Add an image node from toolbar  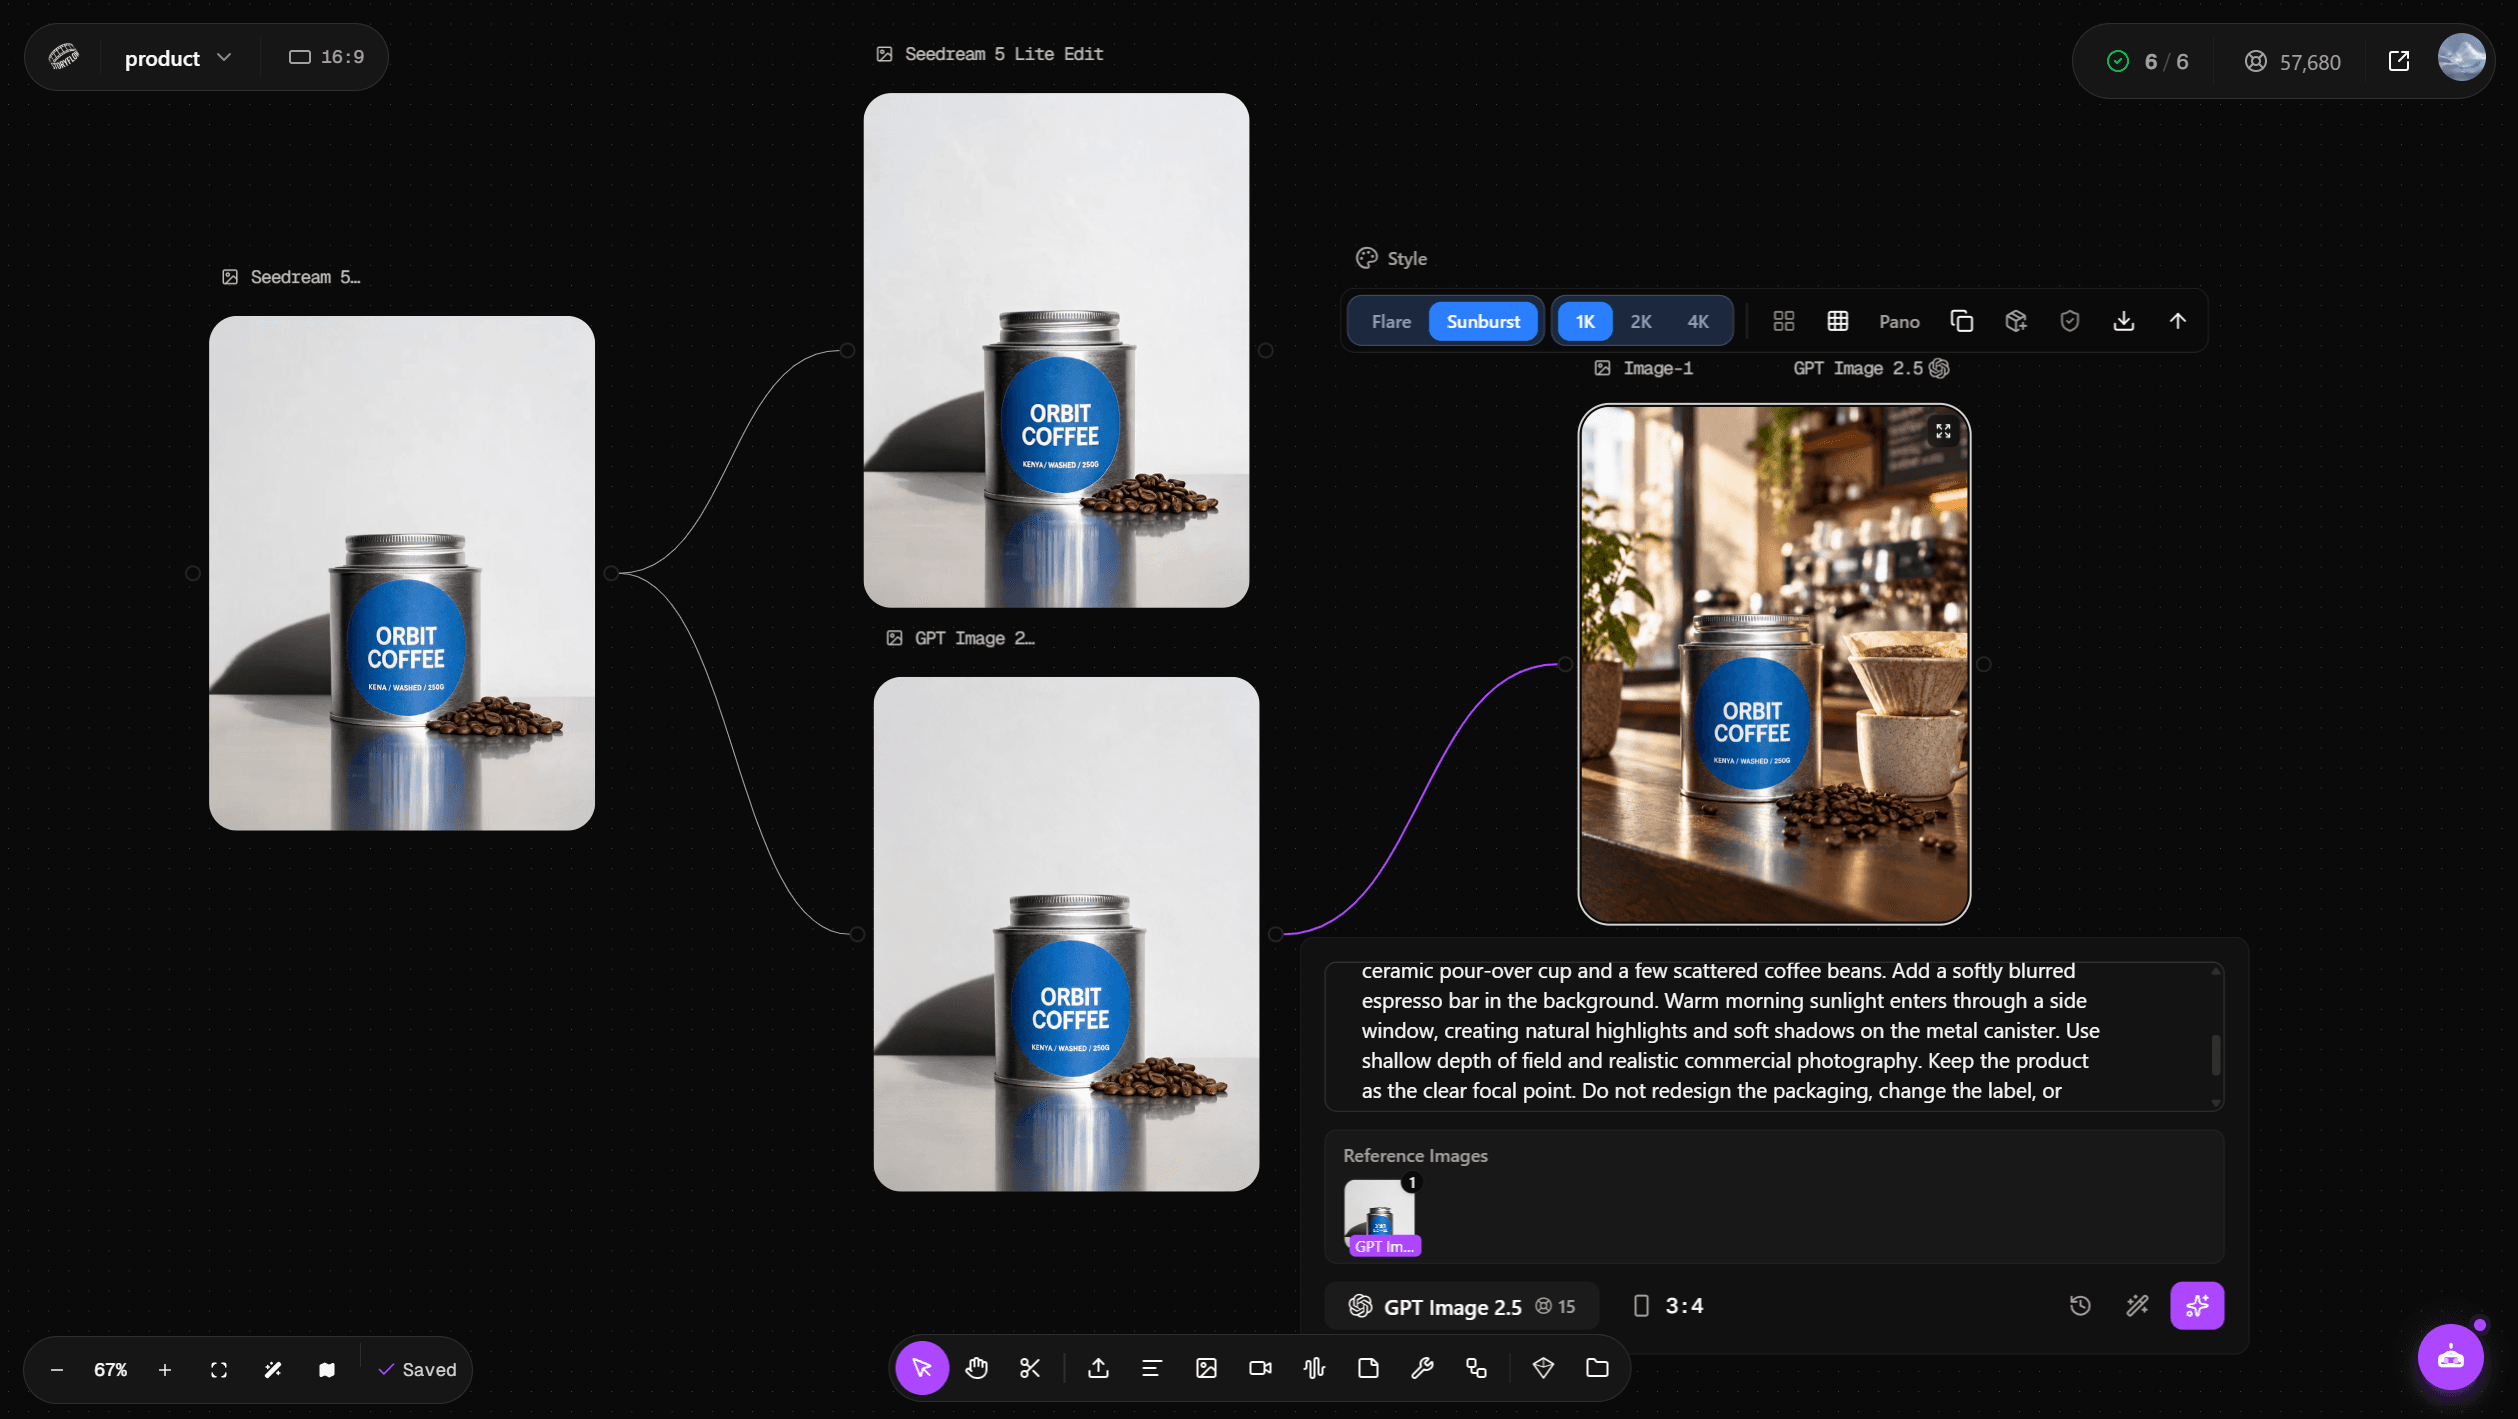(1206, 1367)
